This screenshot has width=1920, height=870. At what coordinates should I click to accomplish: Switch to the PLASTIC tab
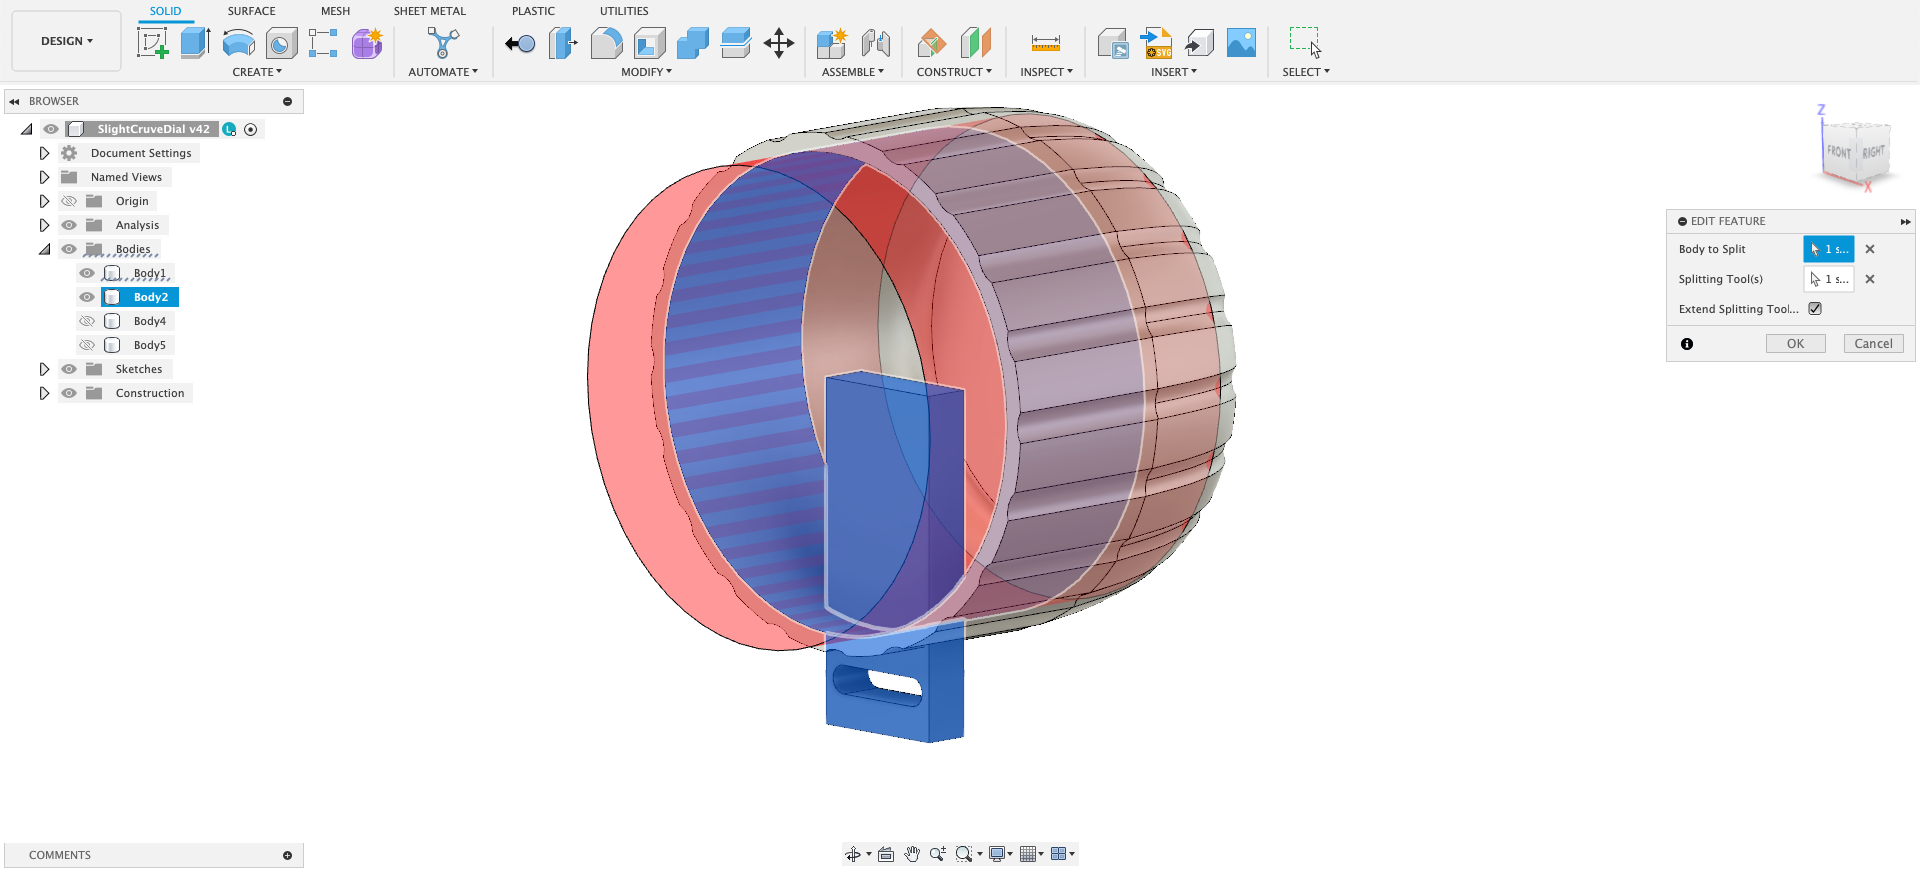(533, 11)
